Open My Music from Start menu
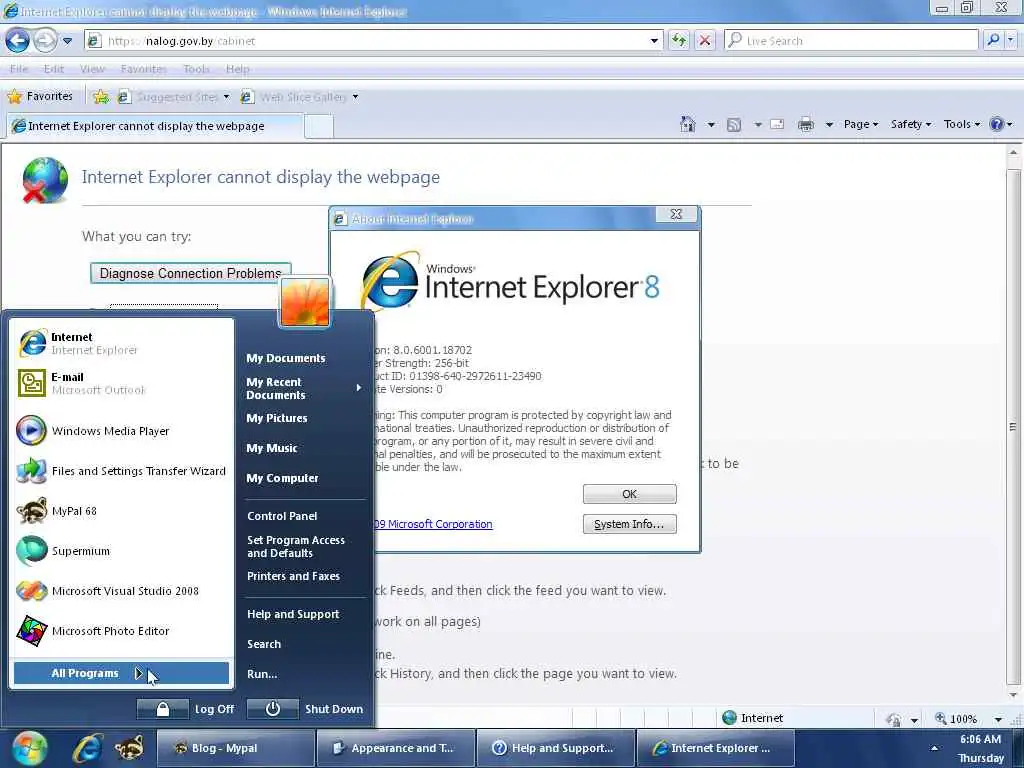This screenshot has width=1024, height=768. (272, 448)
